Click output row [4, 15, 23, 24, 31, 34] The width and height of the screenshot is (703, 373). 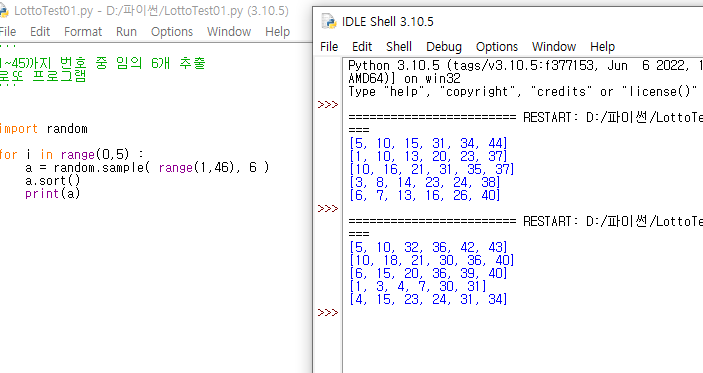(428, 299)
